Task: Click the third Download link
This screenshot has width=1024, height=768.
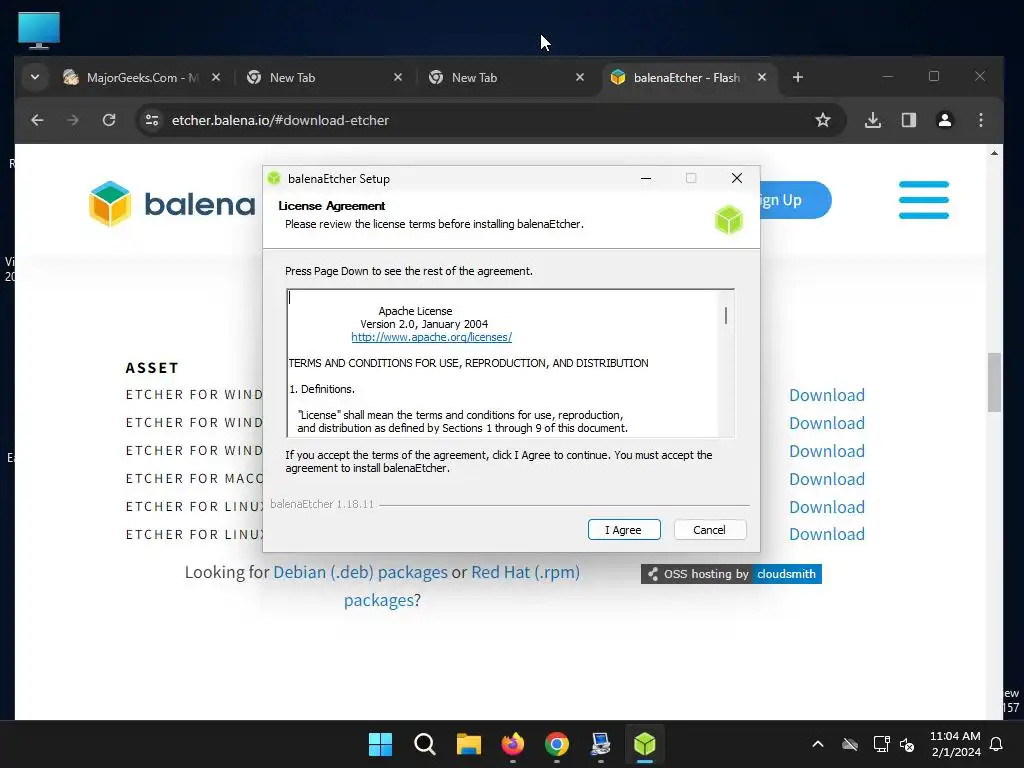Action: (827, 451)
